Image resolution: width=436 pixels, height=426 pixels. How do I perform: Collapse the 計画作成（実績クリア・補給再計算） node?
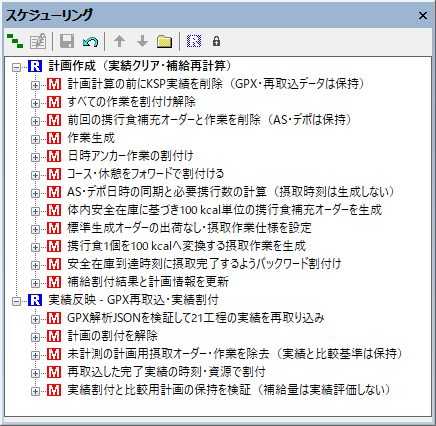16,67
